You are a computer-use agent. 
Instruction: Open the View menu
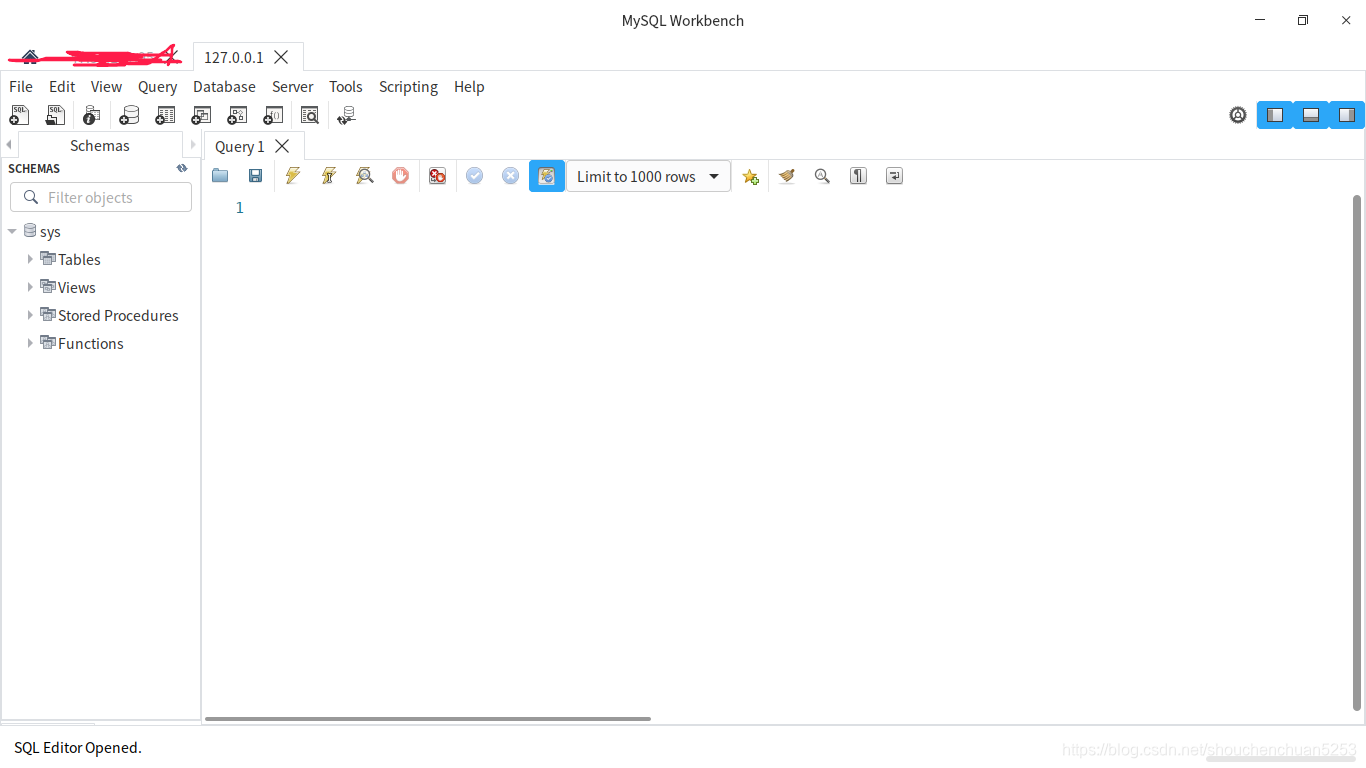pos(106,87)
